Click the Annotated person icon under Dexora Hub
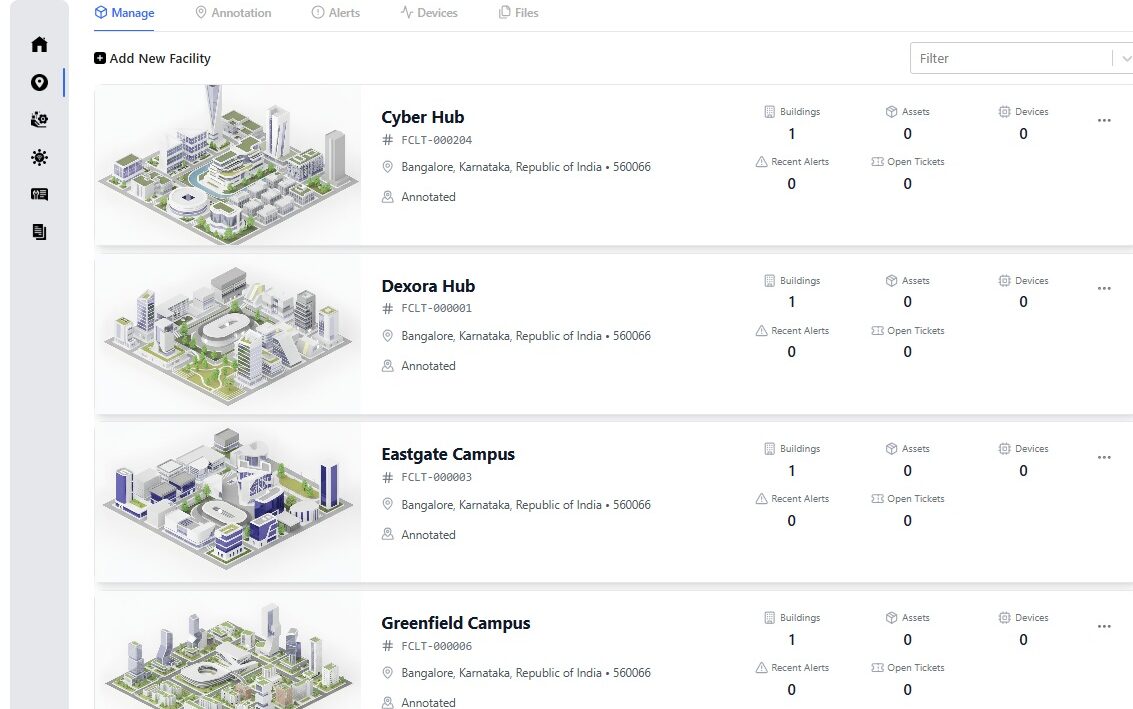Screen dimensions: 1133x709 388,366
